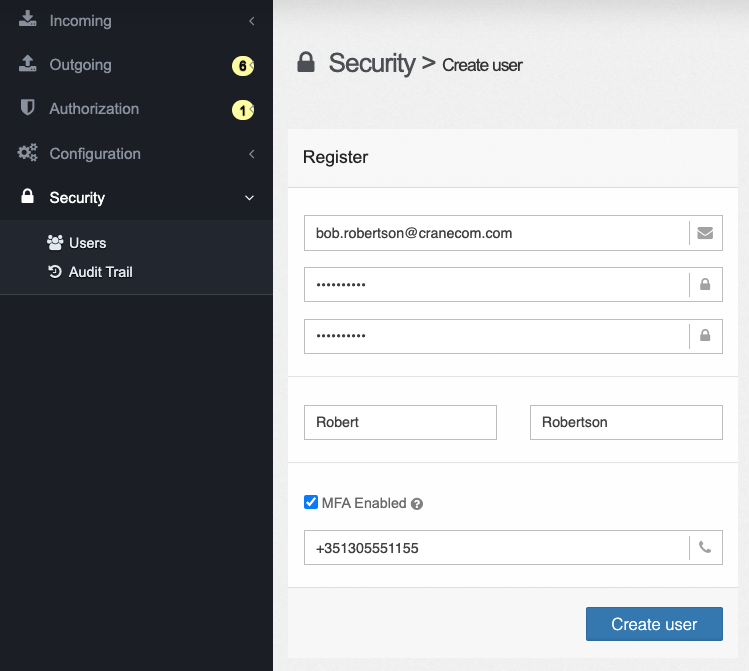This screenshot has width=749, height=671.
Task: Click the phone icon in phone number field
Action: click(x=705, y=547)
